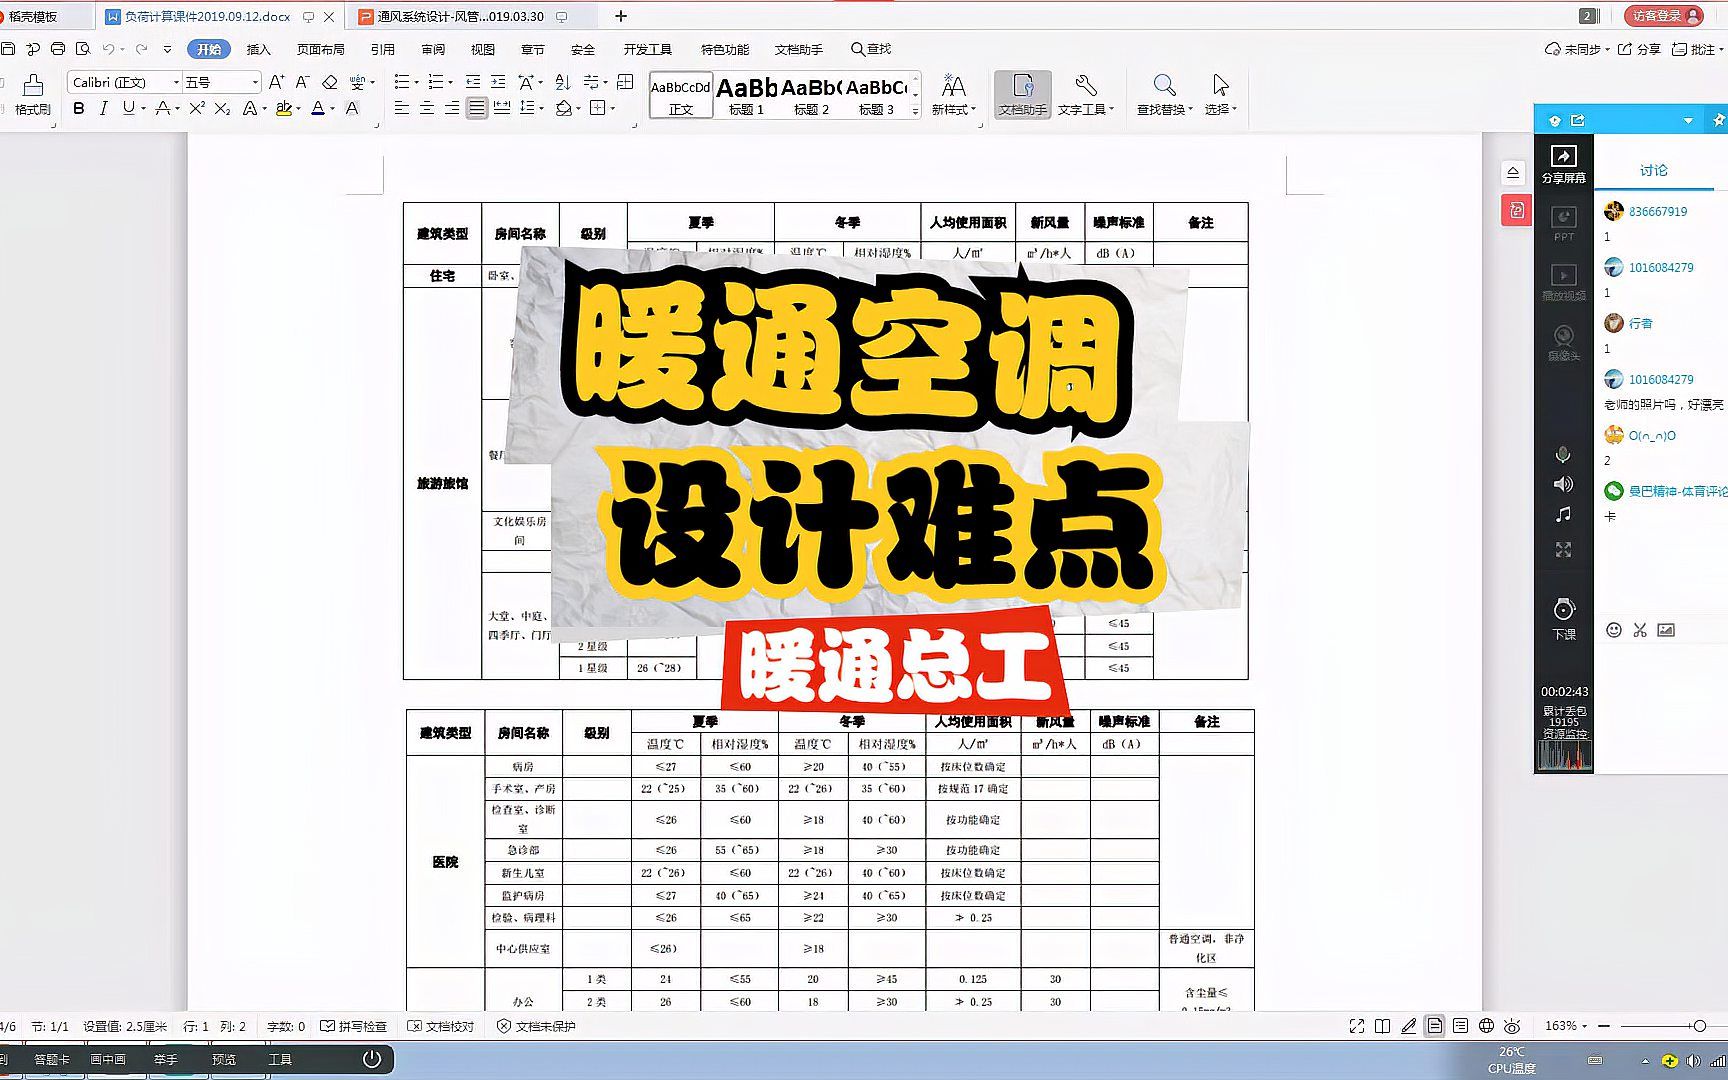The height and width of the screenshot is (1080, 1728).
Task: Open the 选择 dropdown
Action: point(1220,95)
